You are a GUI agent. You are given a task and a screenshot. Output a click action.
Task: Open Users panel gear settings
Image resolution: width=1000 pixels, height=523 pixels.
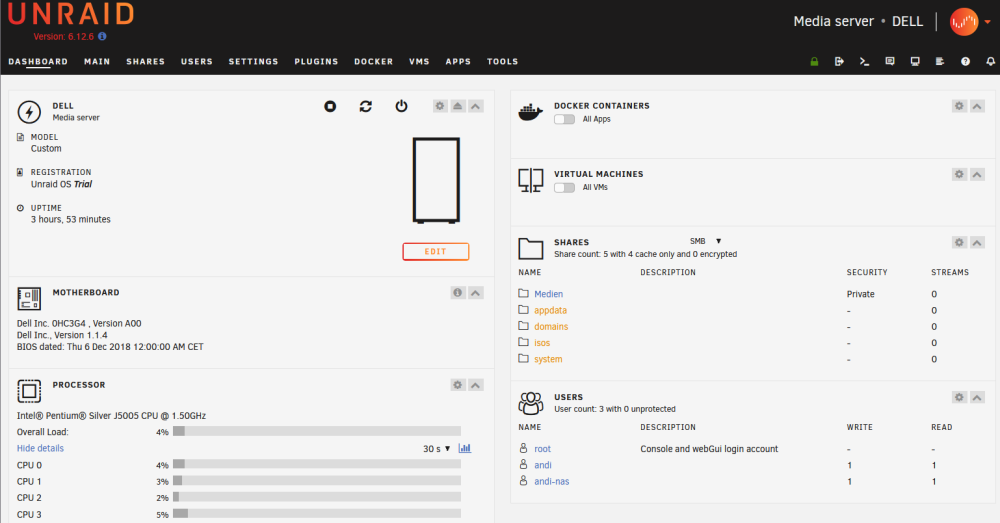(959, 397)
